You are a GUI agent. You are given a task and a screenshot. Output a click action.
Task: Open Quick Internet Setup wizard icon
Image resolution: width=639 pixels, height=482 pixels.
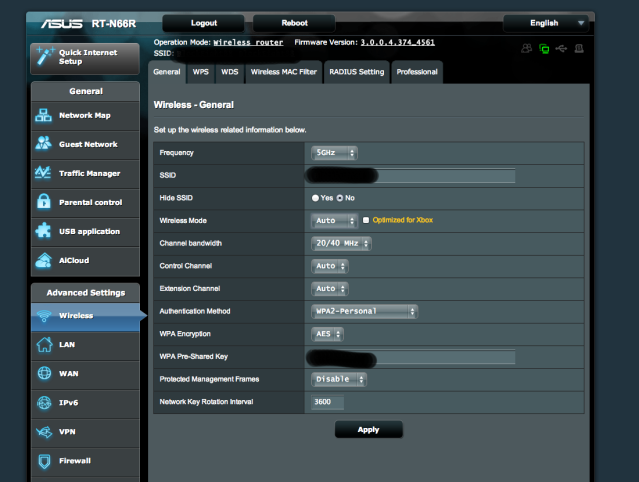pos(44,56)
